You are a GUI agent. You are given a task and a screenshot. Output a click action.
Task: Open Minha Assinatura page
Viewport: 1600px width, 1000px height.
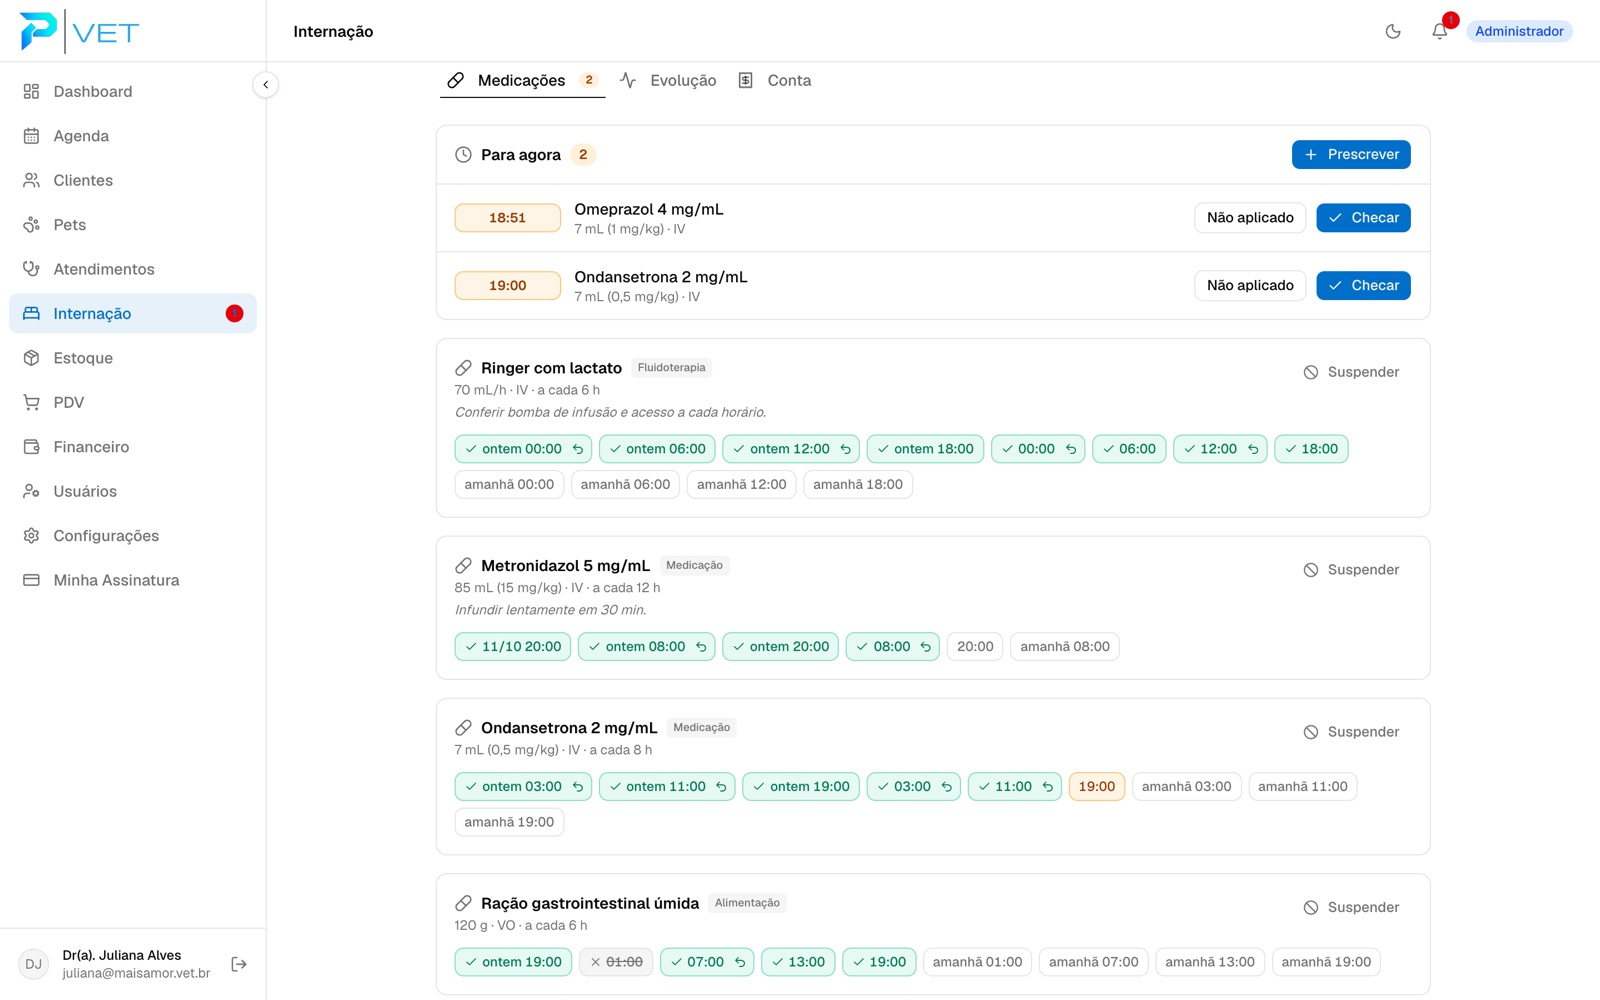click(133, 580)
